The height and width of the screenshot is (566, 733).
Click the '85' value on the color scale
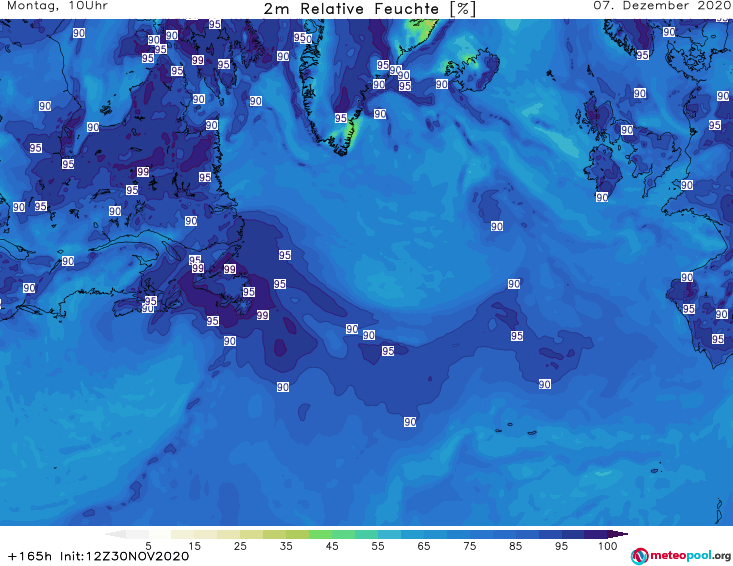(x=515, y=545)
